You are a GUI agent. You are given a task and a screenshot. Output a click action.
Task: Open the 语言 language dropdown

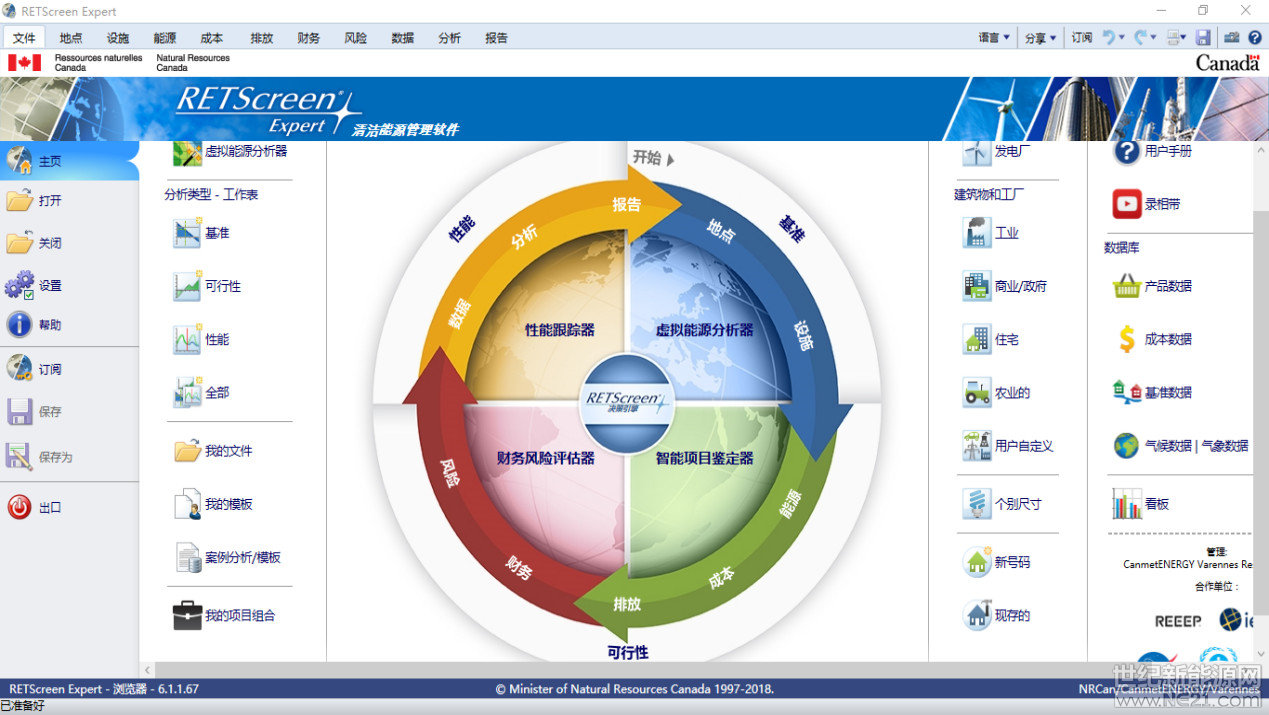[994, 38]
